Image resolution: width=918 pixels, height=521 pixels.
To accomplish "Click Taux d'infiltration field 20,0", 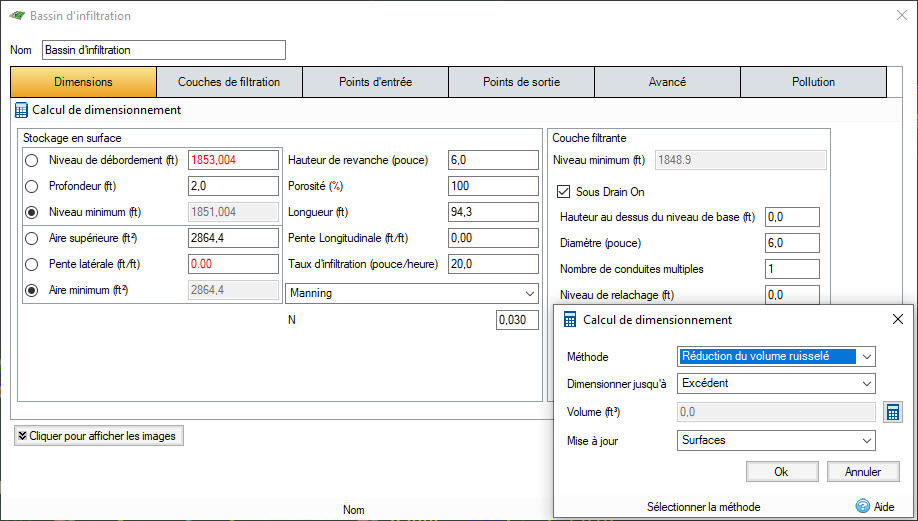I will point(493,264).
